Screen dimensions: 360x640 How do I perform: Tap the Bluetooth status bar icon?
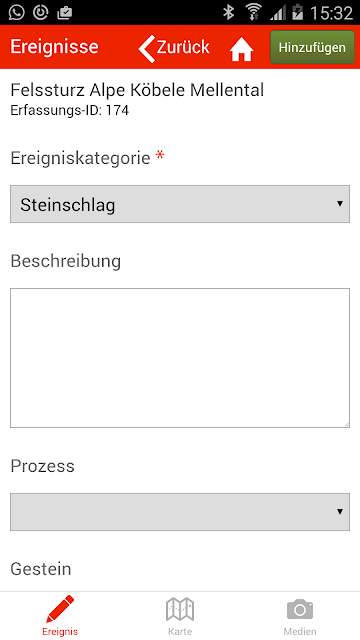coord(228,13)
